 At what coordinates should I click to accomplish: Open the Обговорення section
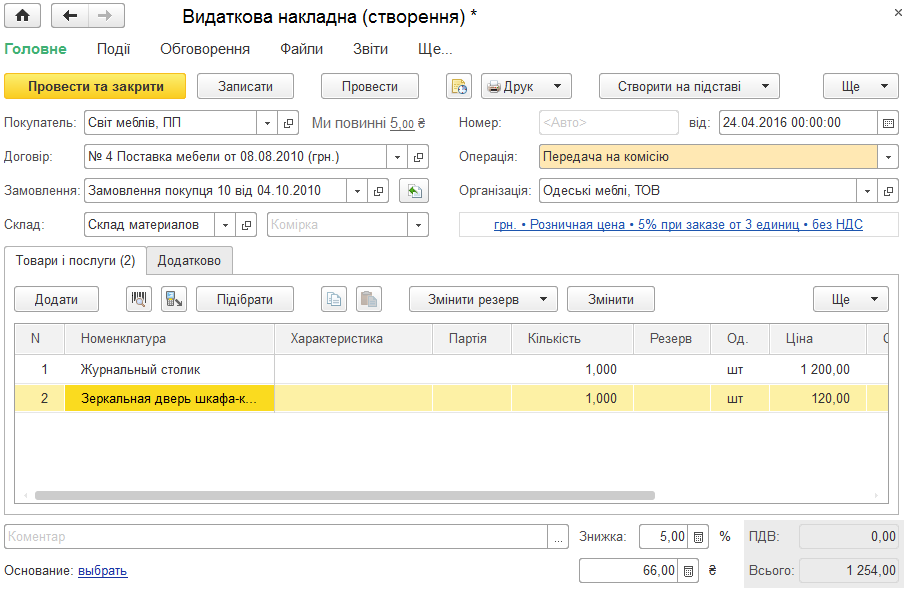(x=205, y=49)
